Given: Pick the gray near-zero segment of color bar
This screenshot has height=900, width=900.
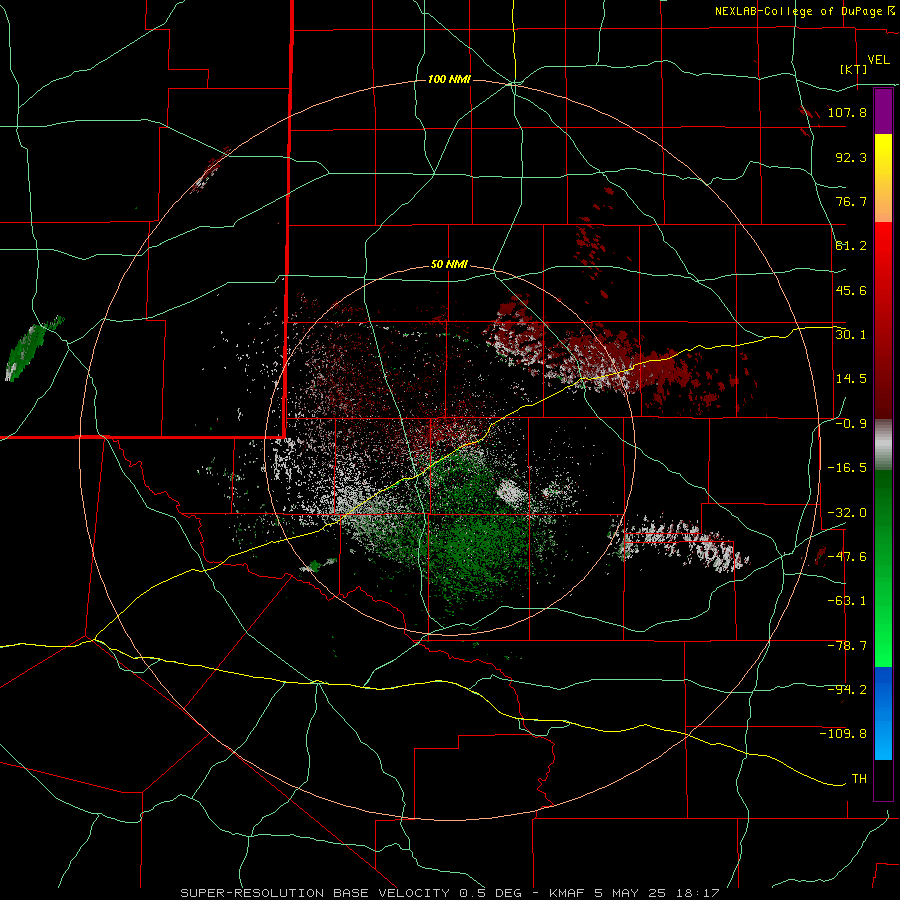Looking at the screenshot, I should click(x=883, y=445).
